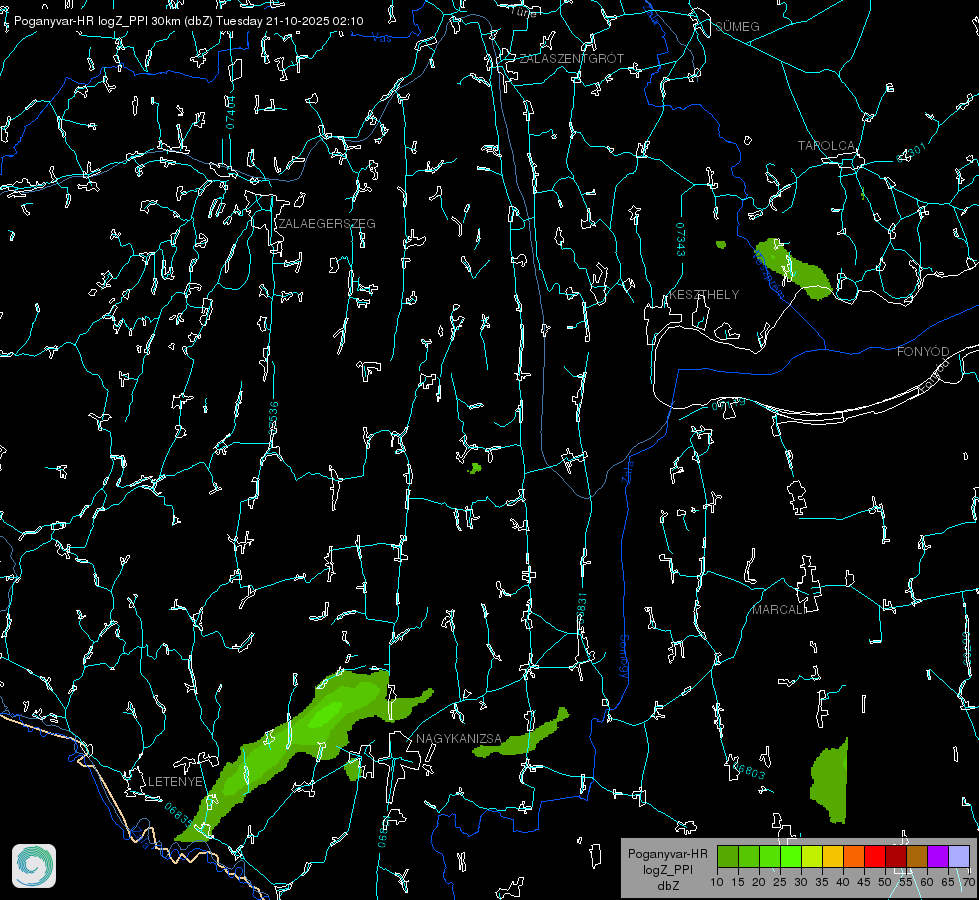The image size is (979, 900).
Task: Click the purple 60–65 dBZ legend swatch
Action: coord(938,856)
